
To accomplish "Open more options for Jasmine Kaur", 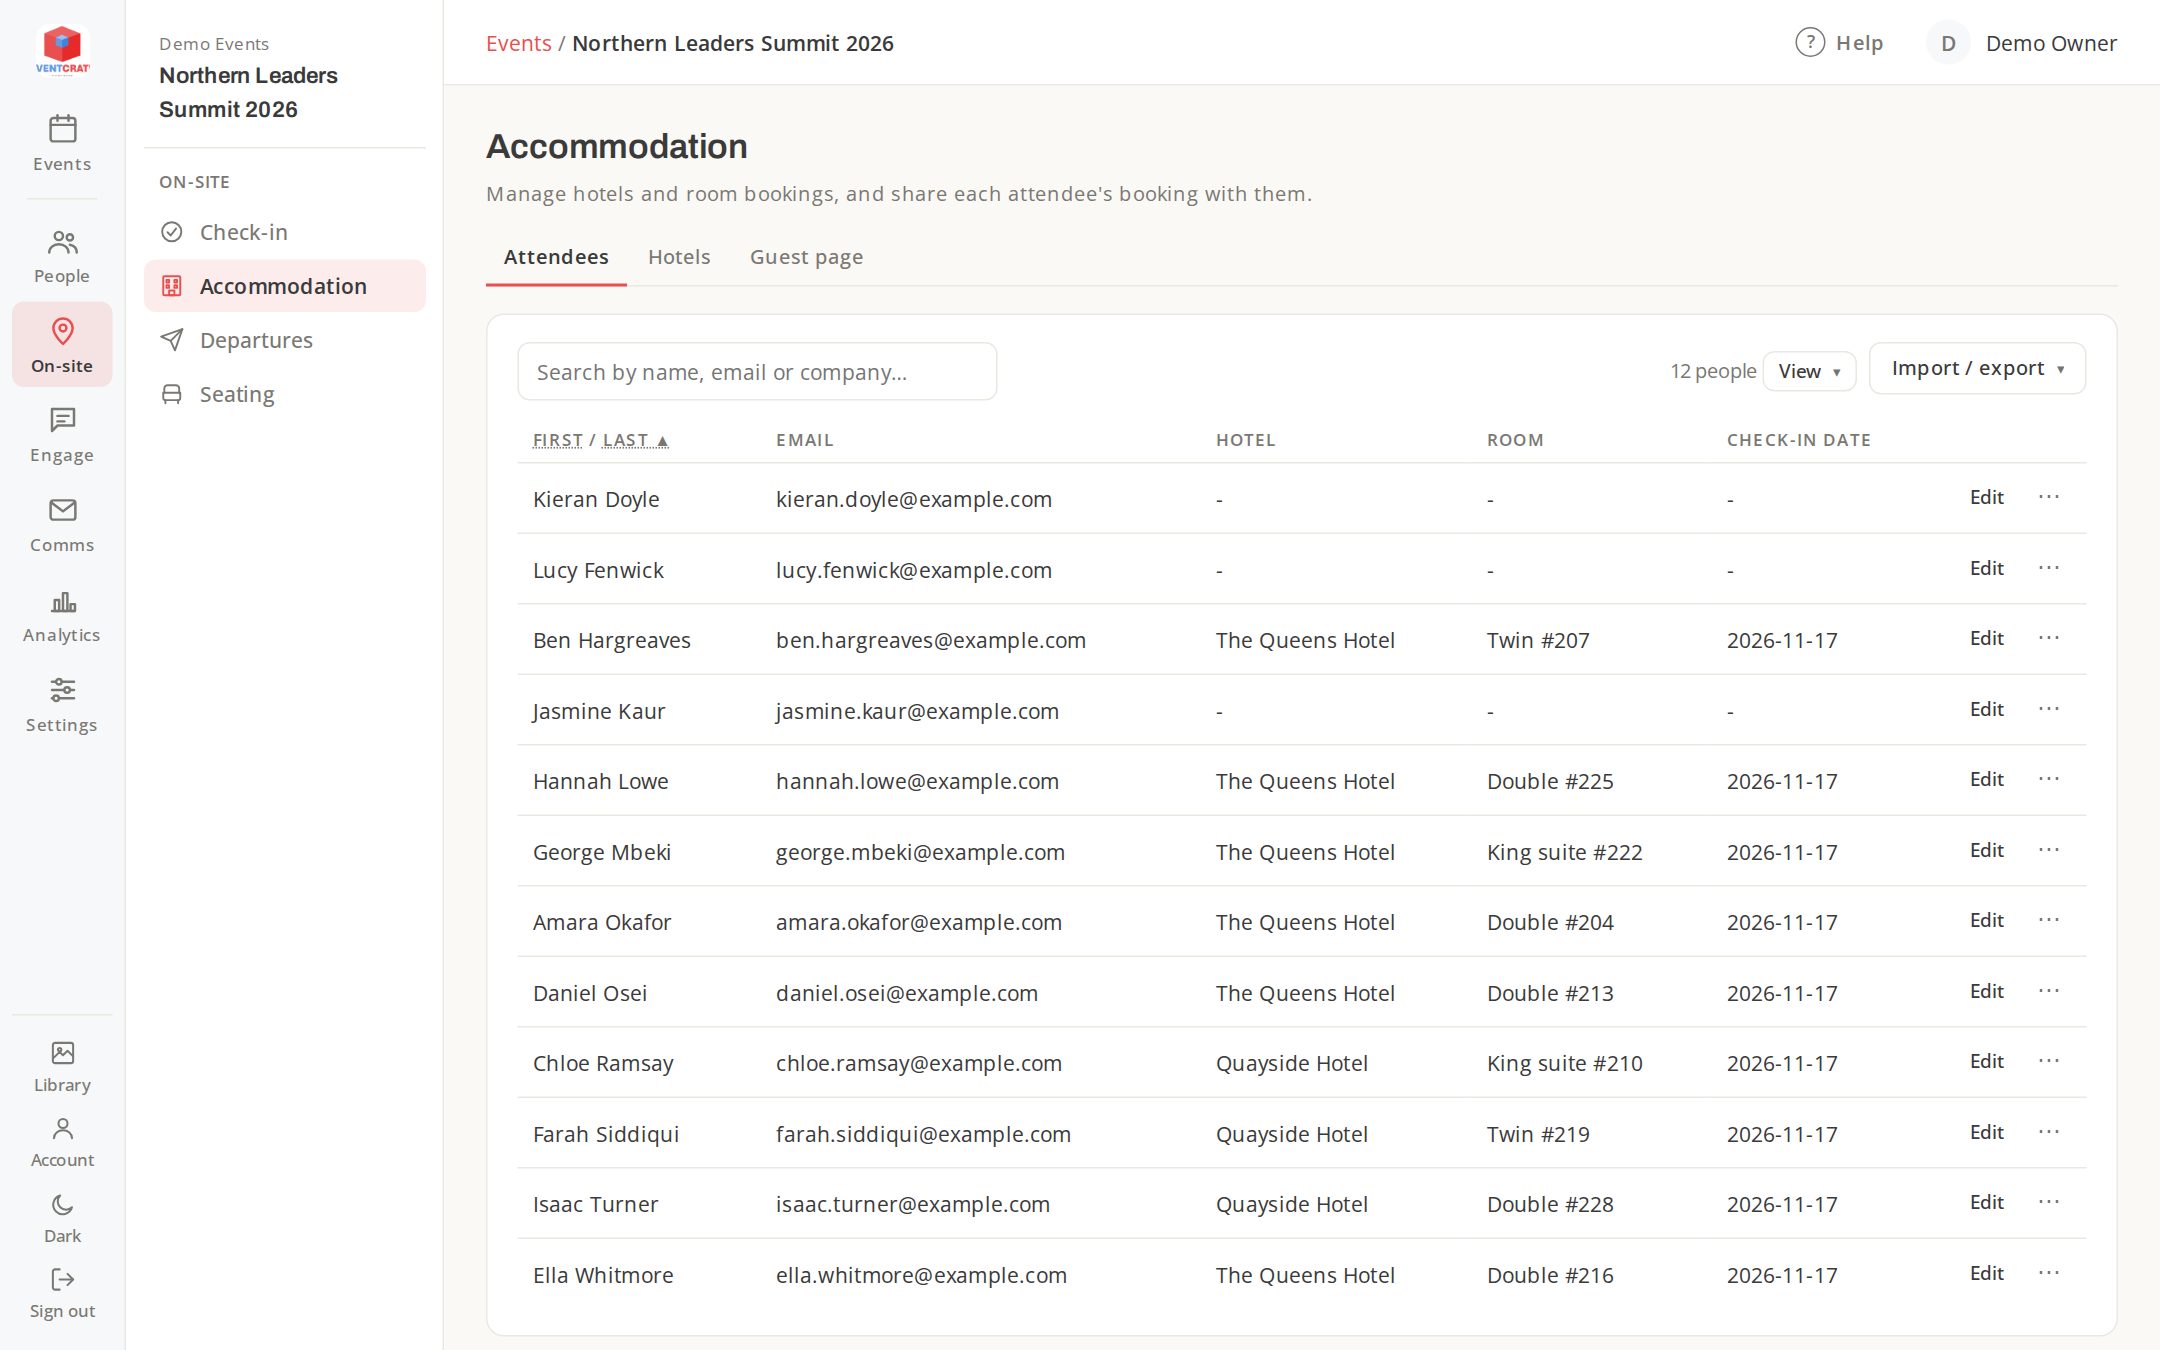I will pyautogui.click(x=2049, y=709).
